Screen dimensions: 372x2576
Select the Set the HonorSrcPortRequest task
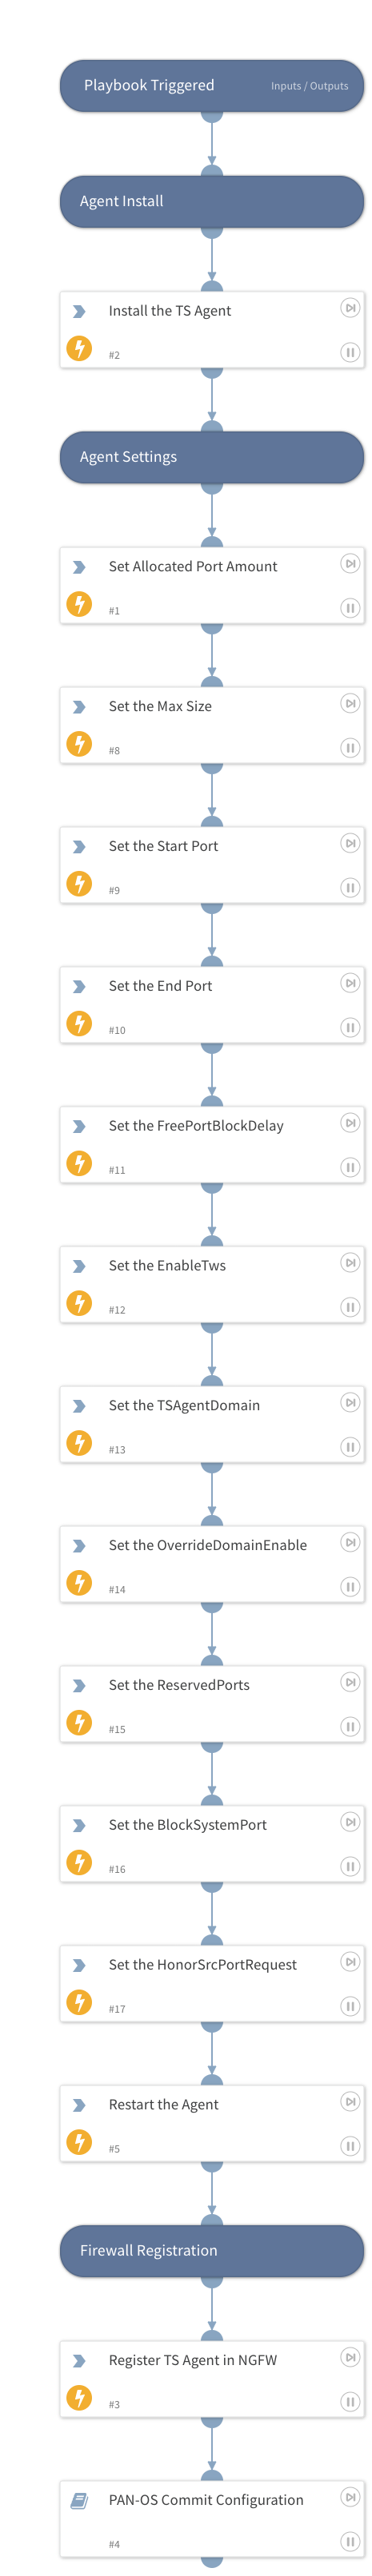pos(211,1983)
